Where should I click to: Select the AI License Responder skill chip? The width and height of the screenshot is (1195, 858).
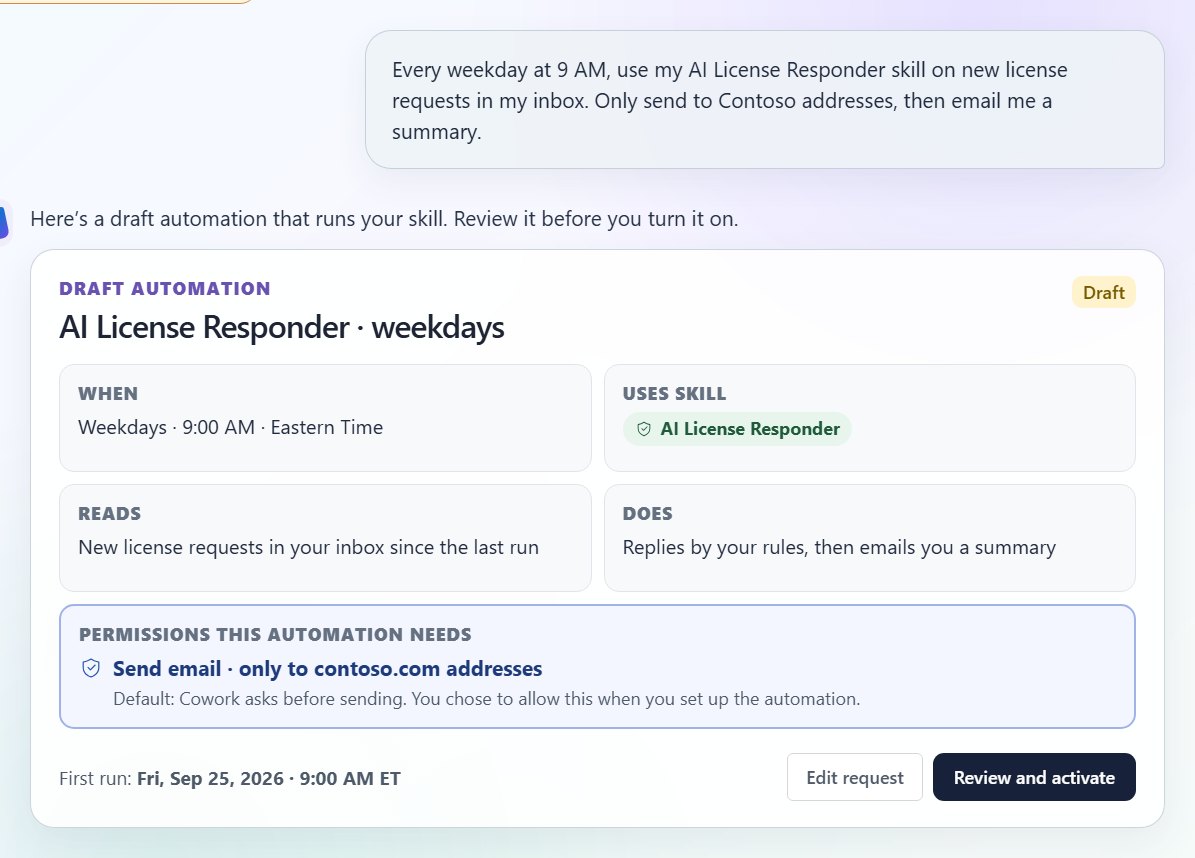pos(737,429)
